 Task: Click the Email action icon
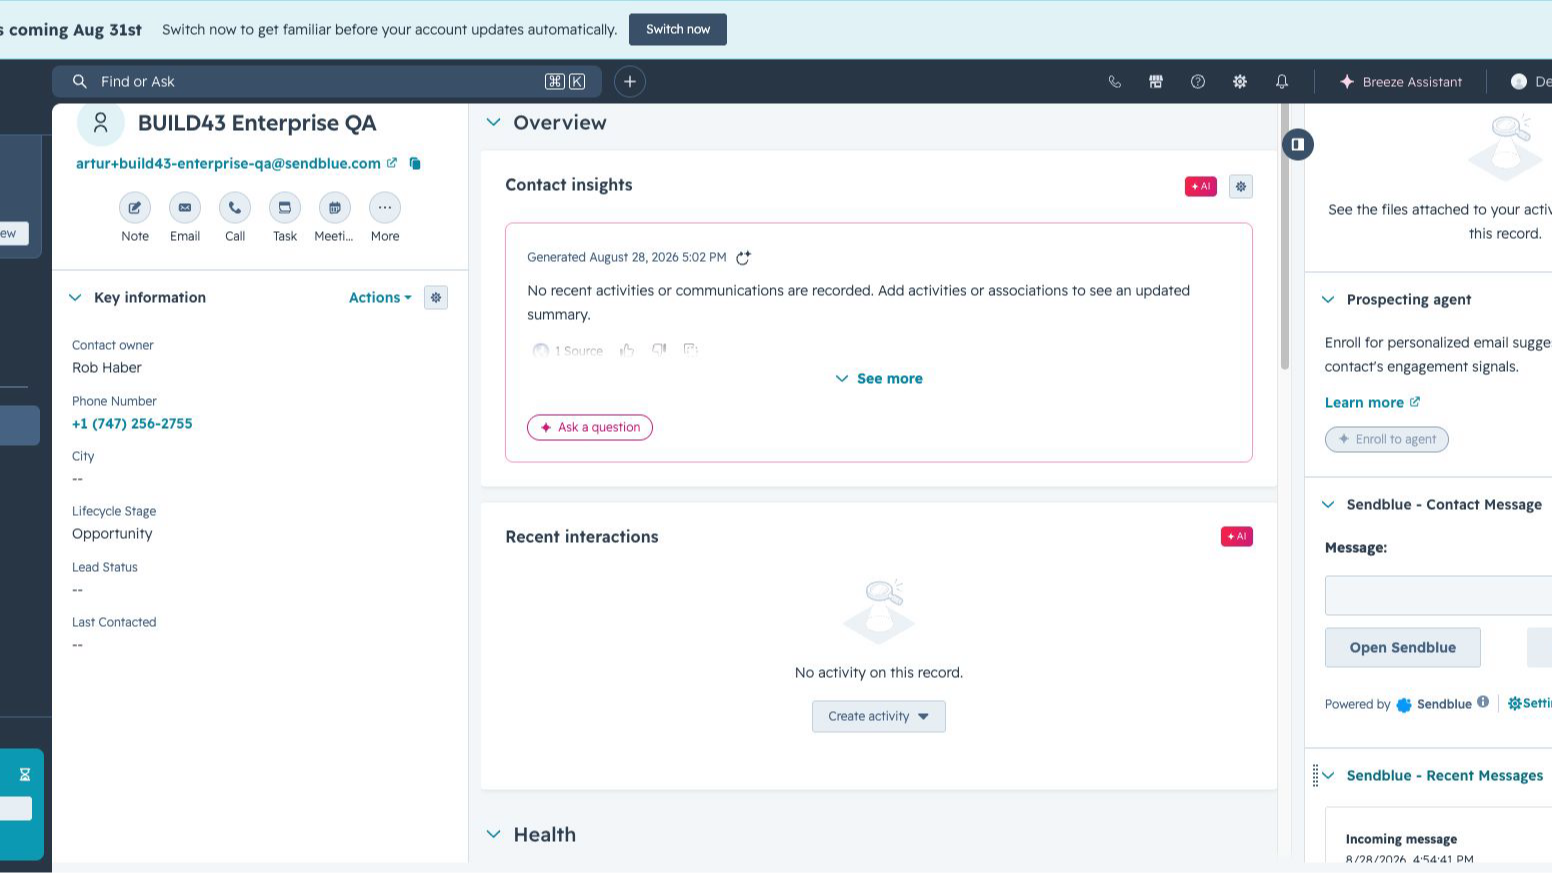point(185,208)
